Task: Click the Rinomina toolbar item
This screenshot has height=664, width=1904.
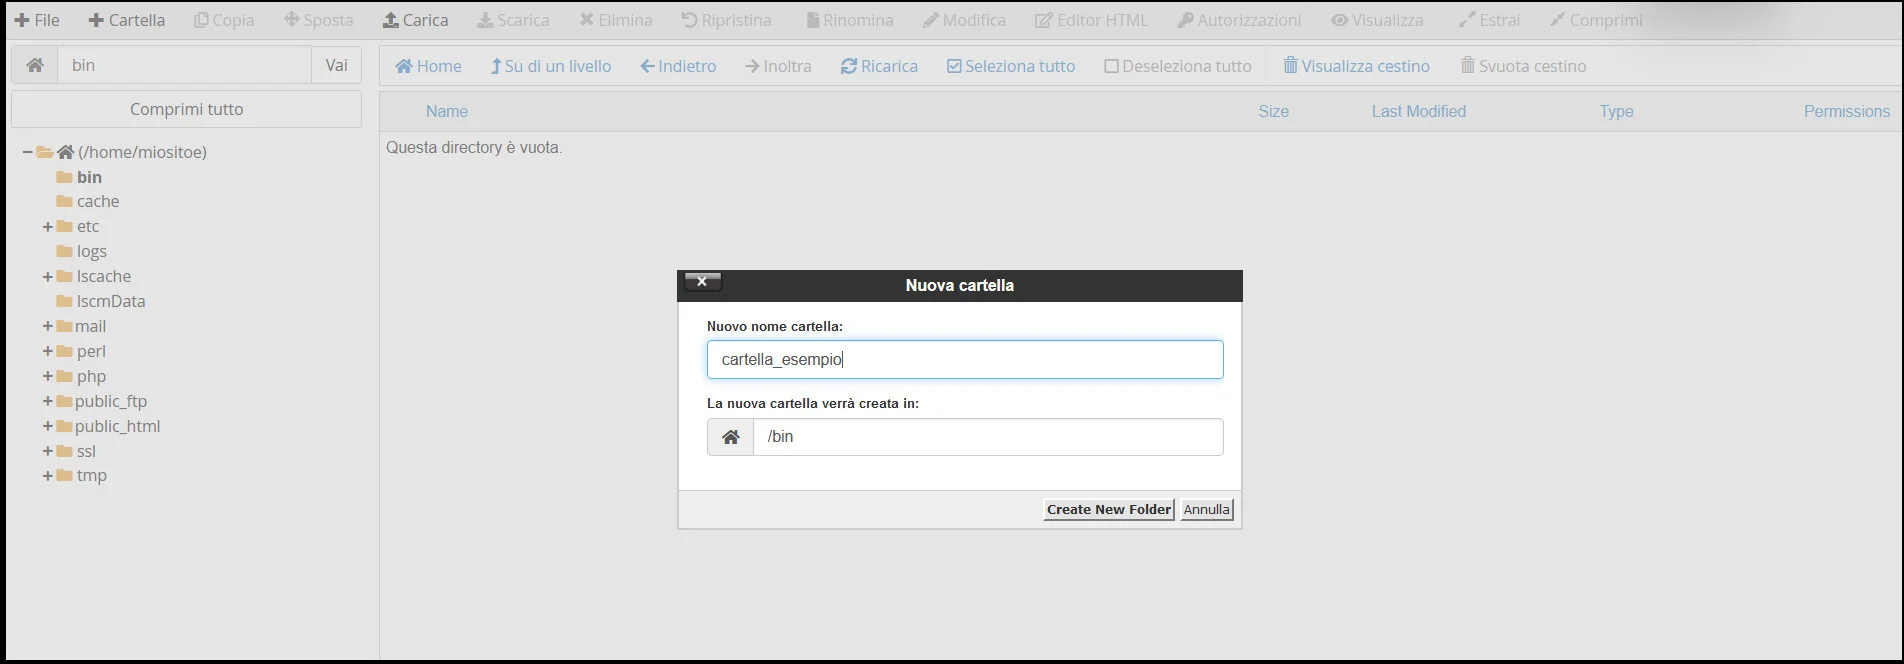Action: click(x=850, y=20)
